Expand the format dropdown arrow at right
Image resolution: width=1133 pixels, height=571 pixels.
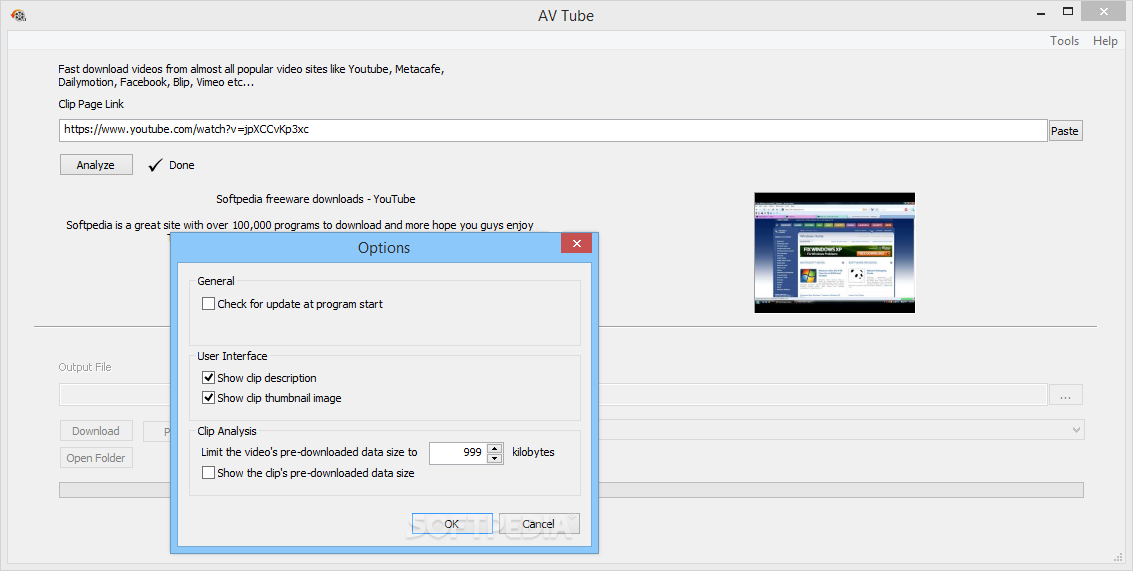[1076, 430]
